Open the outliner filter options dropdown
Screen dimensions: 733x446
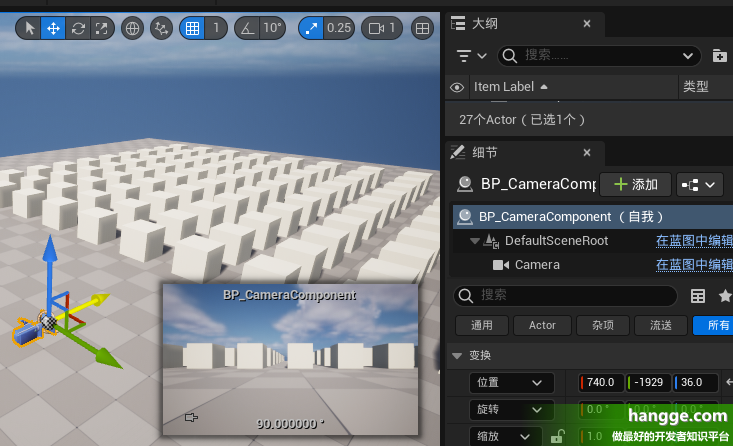[x=471, y=56]
